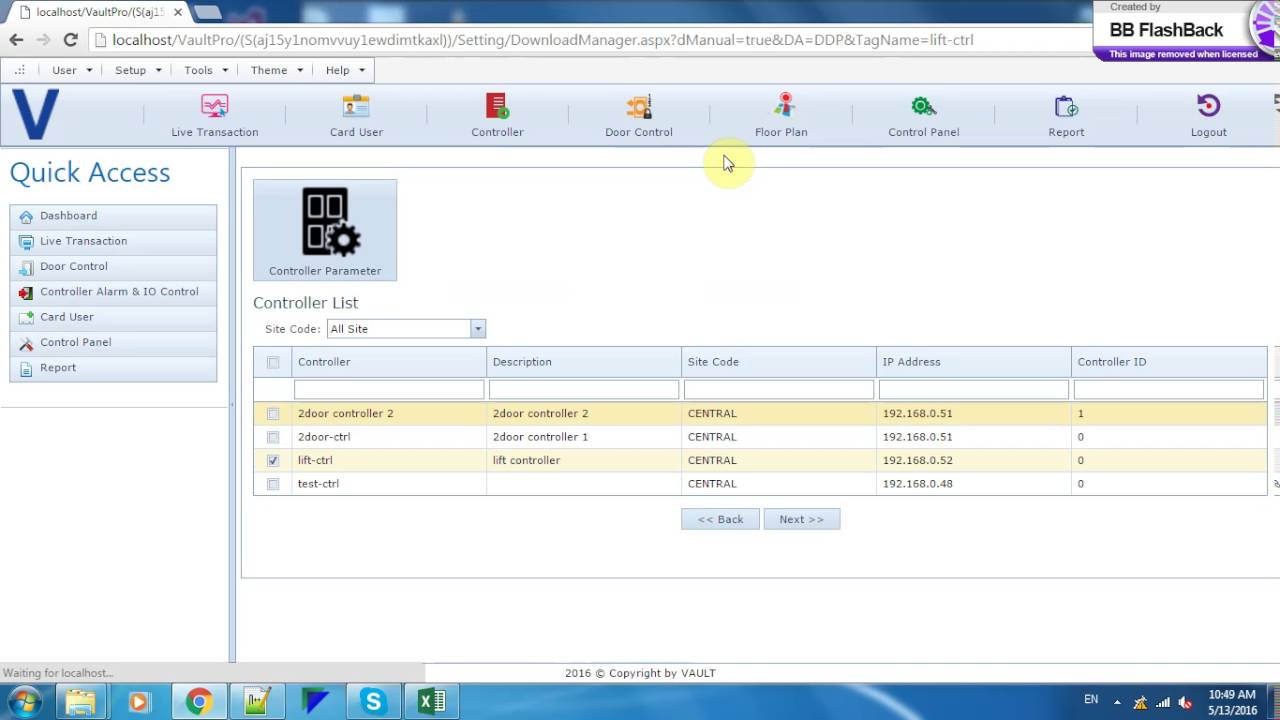Open the Setup menu
The width and height of the screenshot is (1280, 720).
point(137,70)
